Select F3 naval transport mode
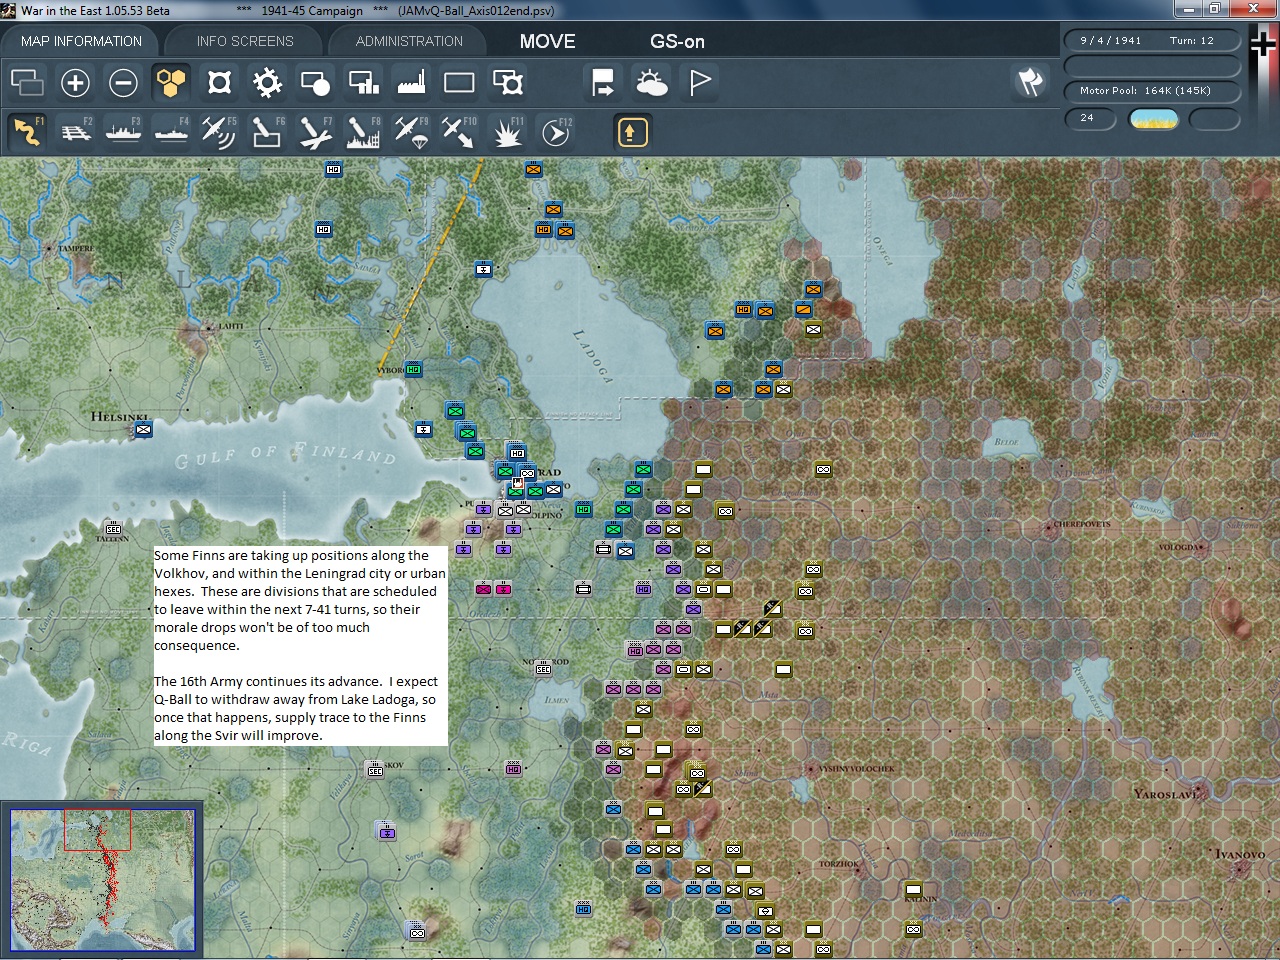 pyautogui.click(x=123, y=131)
